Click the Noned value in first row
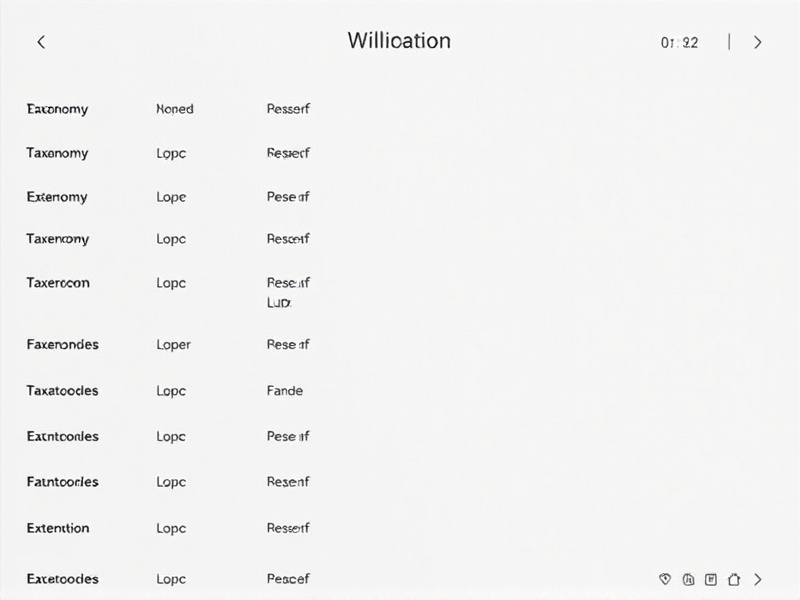 pos(174,109)
